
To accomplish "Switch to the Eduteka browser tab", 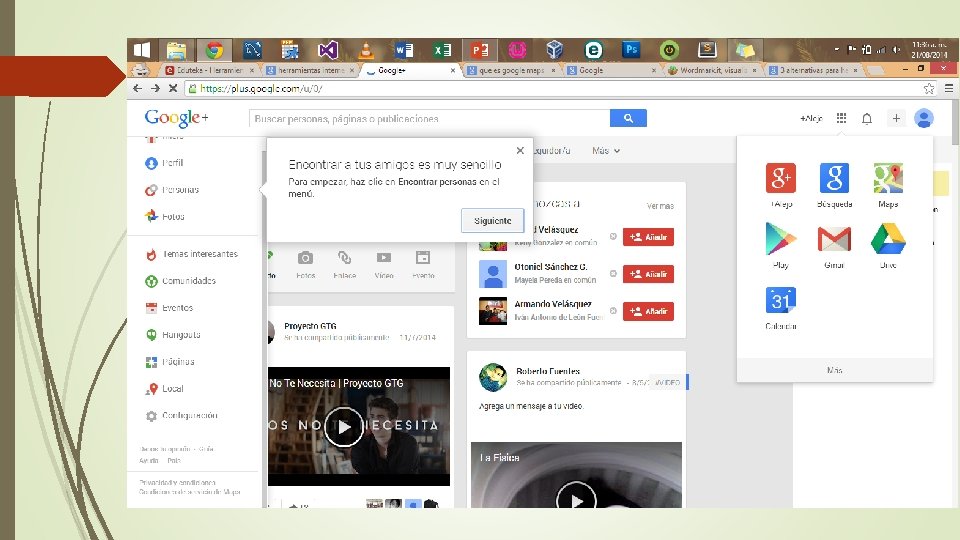I will point(209,70).
